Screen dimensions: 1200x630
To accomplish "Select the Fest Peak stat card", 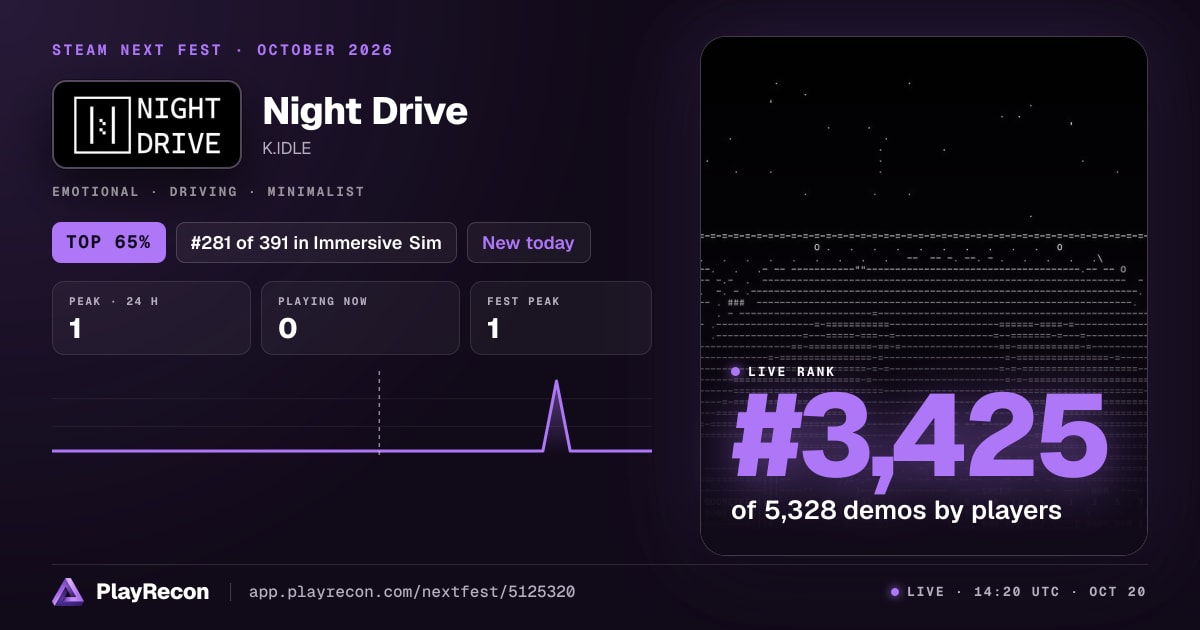I will 560,318.
